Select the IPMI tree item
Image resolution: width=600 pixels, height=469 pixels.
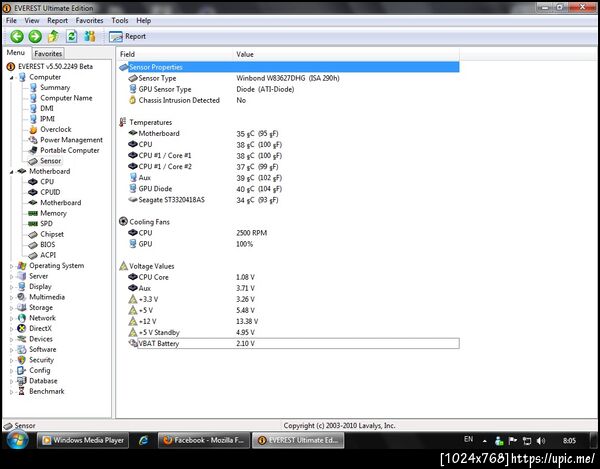pos(47,119)
